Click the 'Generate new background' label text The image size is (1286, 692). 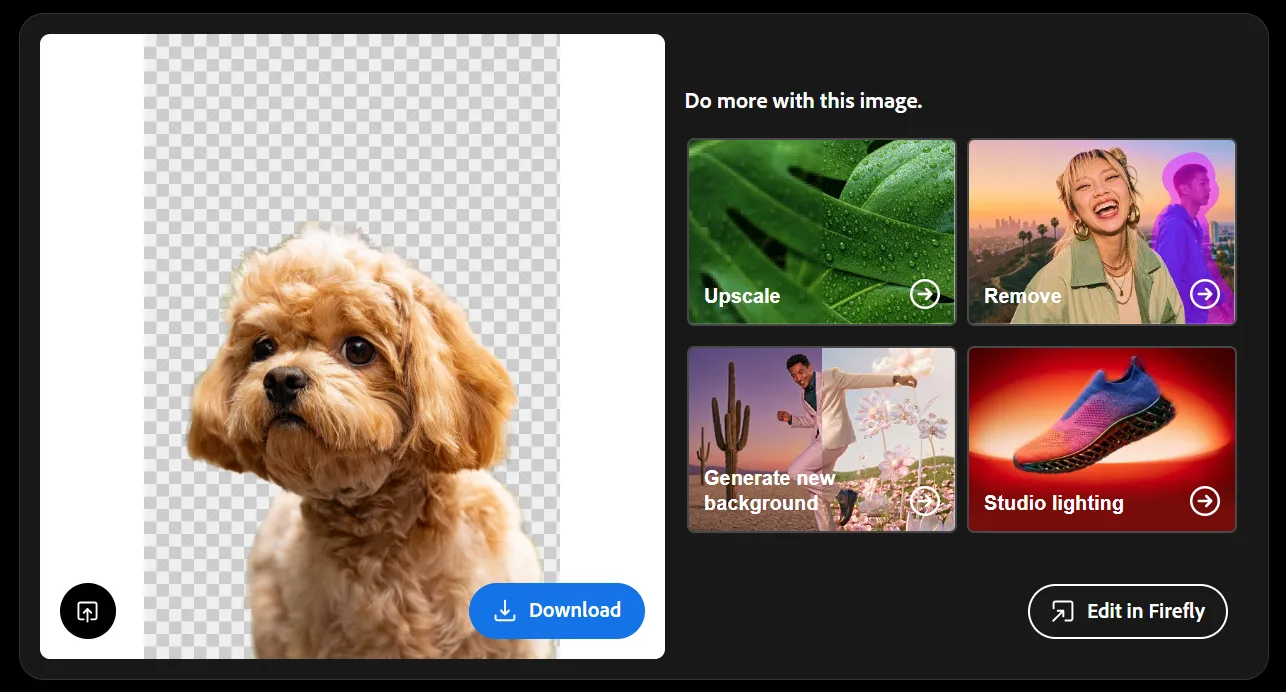(769, 490)
